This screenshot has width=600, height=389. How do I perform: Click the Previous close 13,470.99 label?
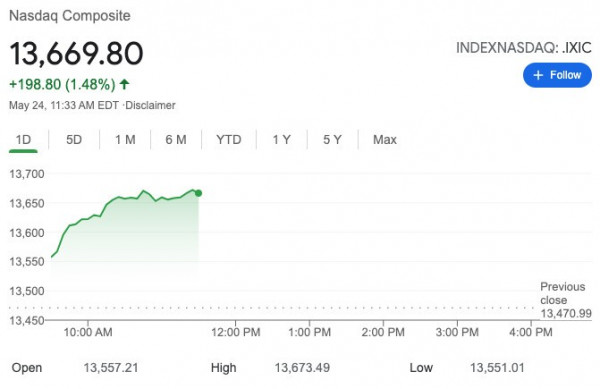pyautogui.click(x=566, y=300)
